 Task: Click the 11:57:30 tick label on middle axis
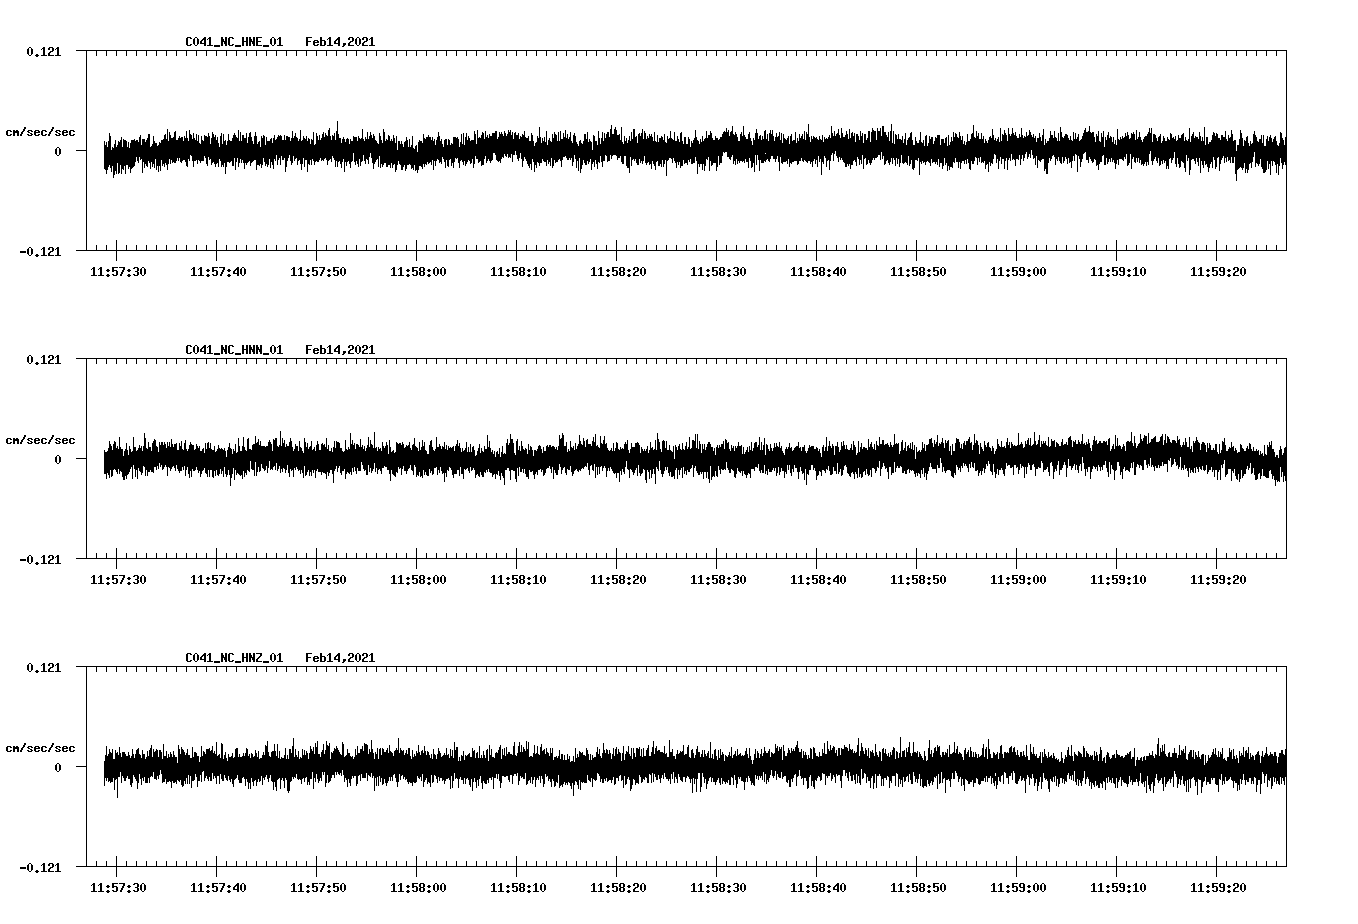click(x=119, y=577)
